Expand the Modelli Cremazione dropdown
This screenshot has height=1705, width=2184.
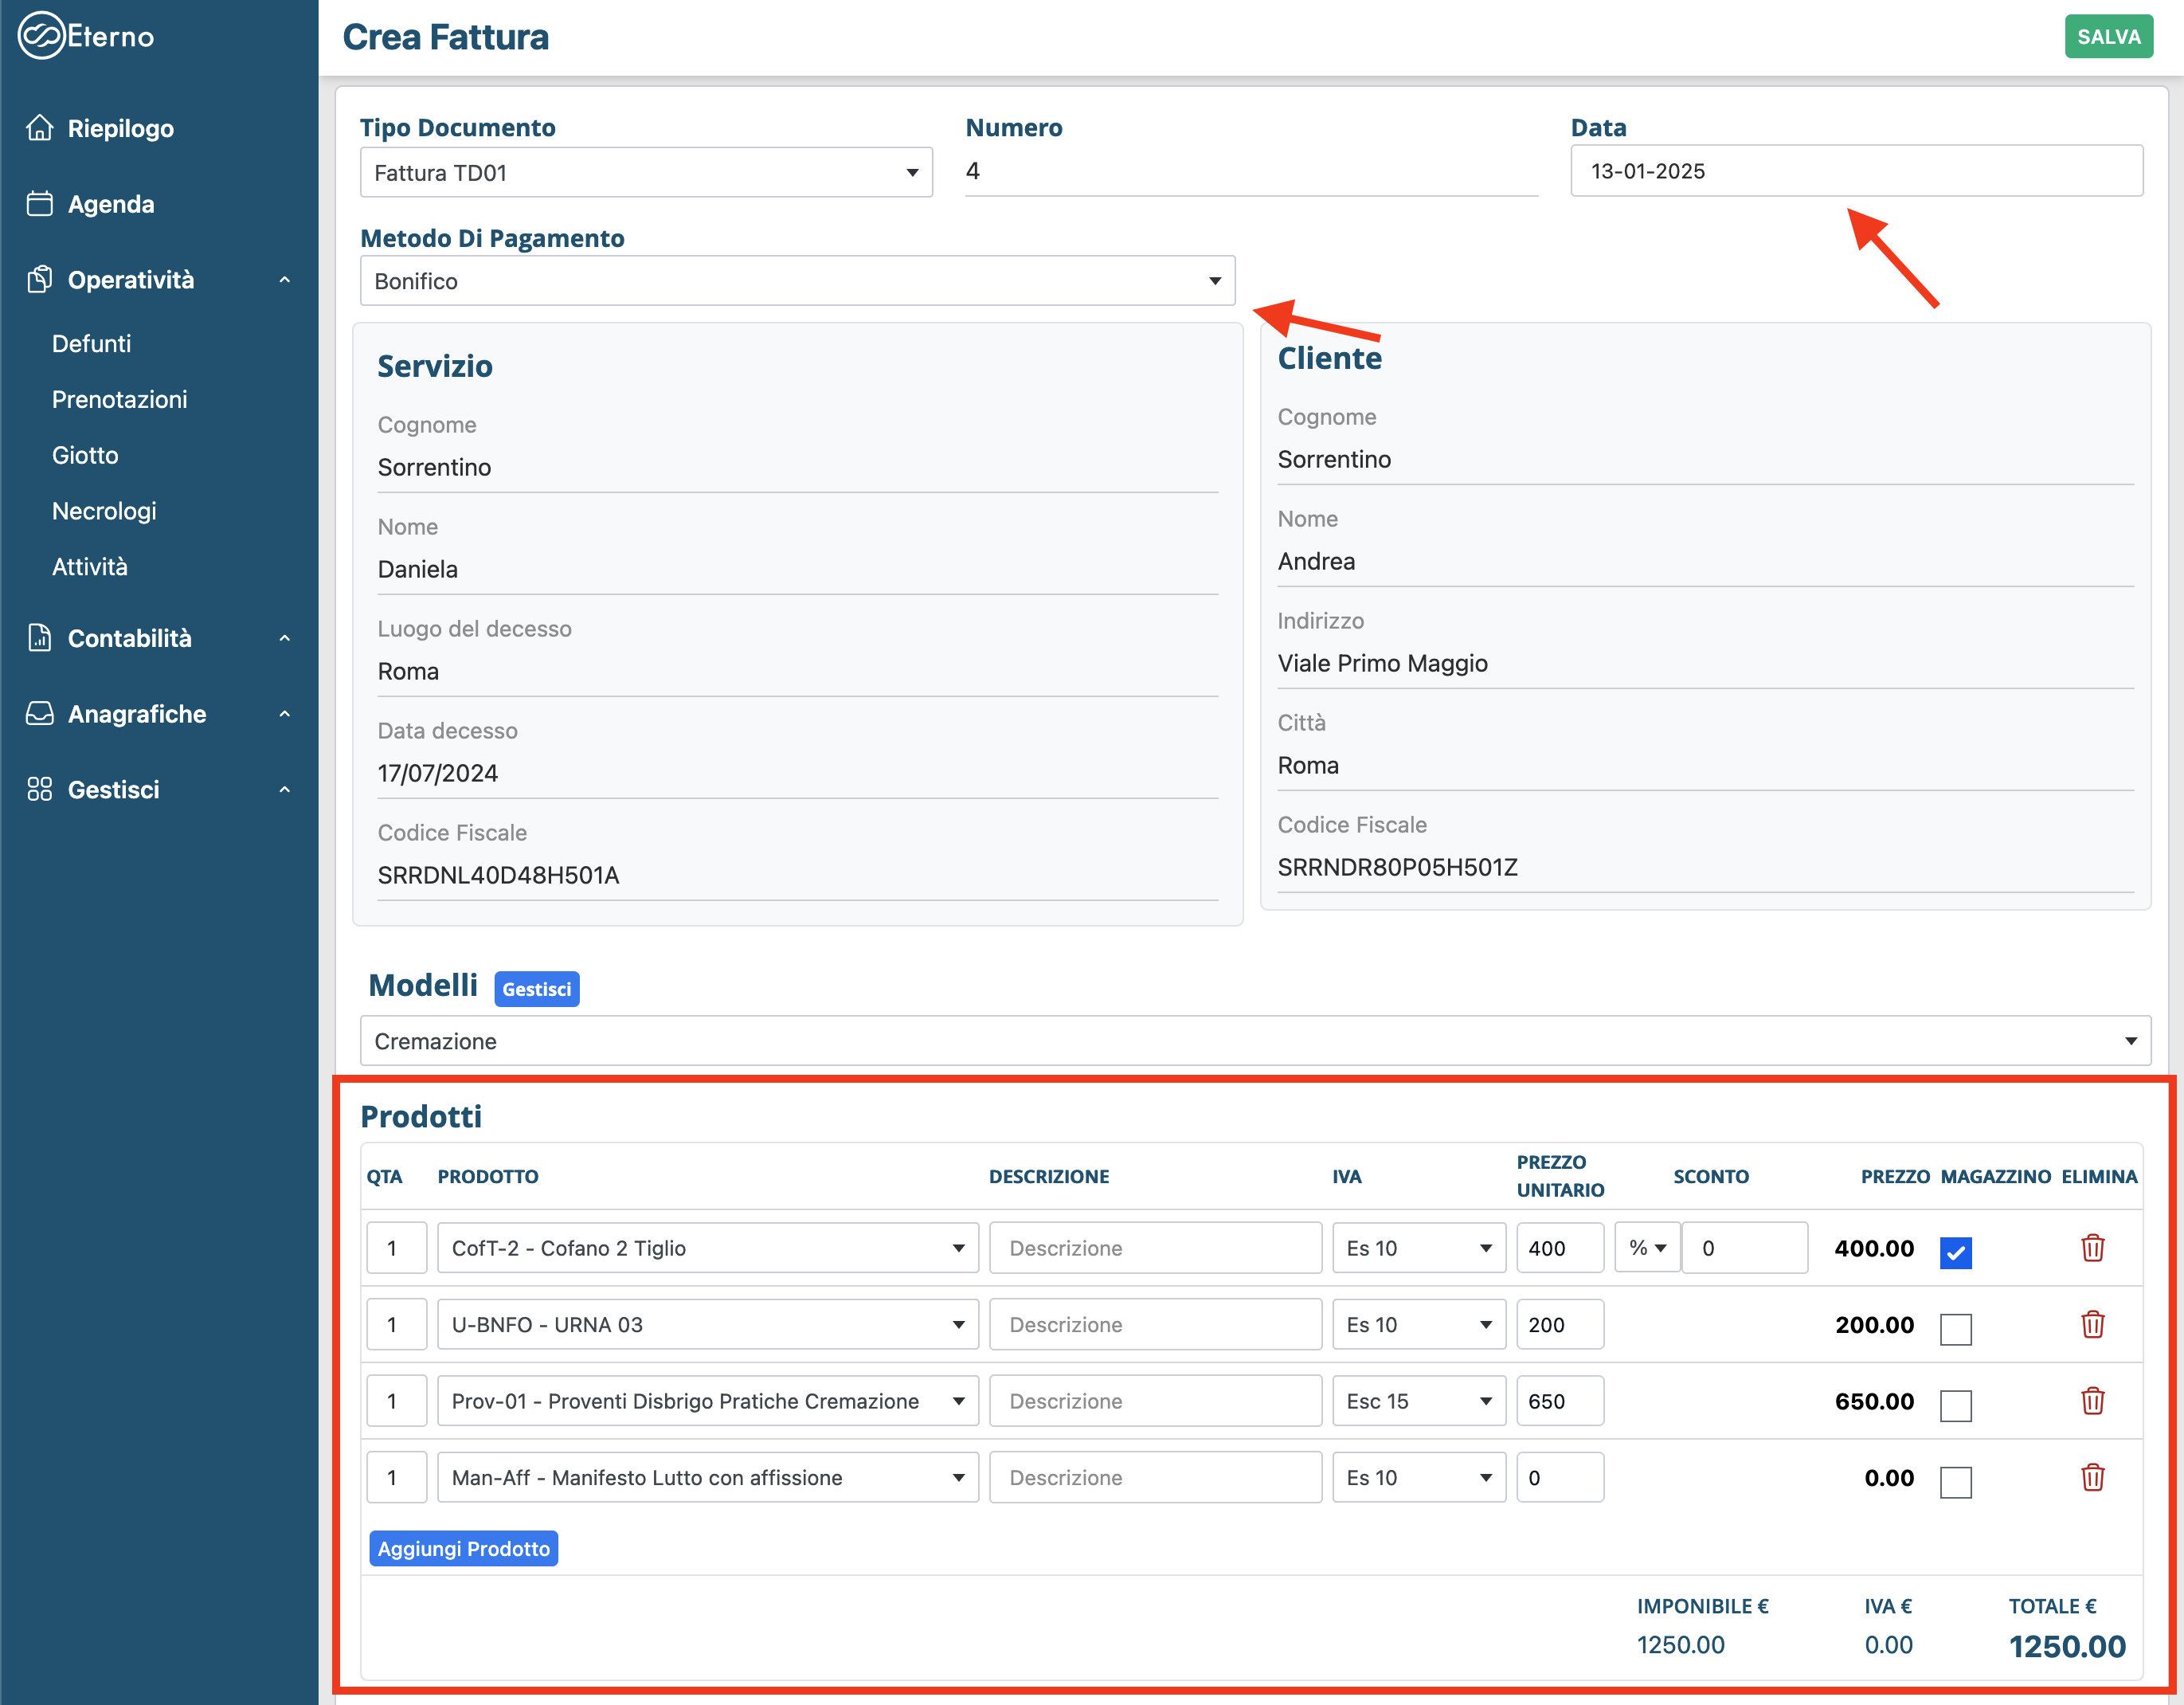click(1254, 1041)
